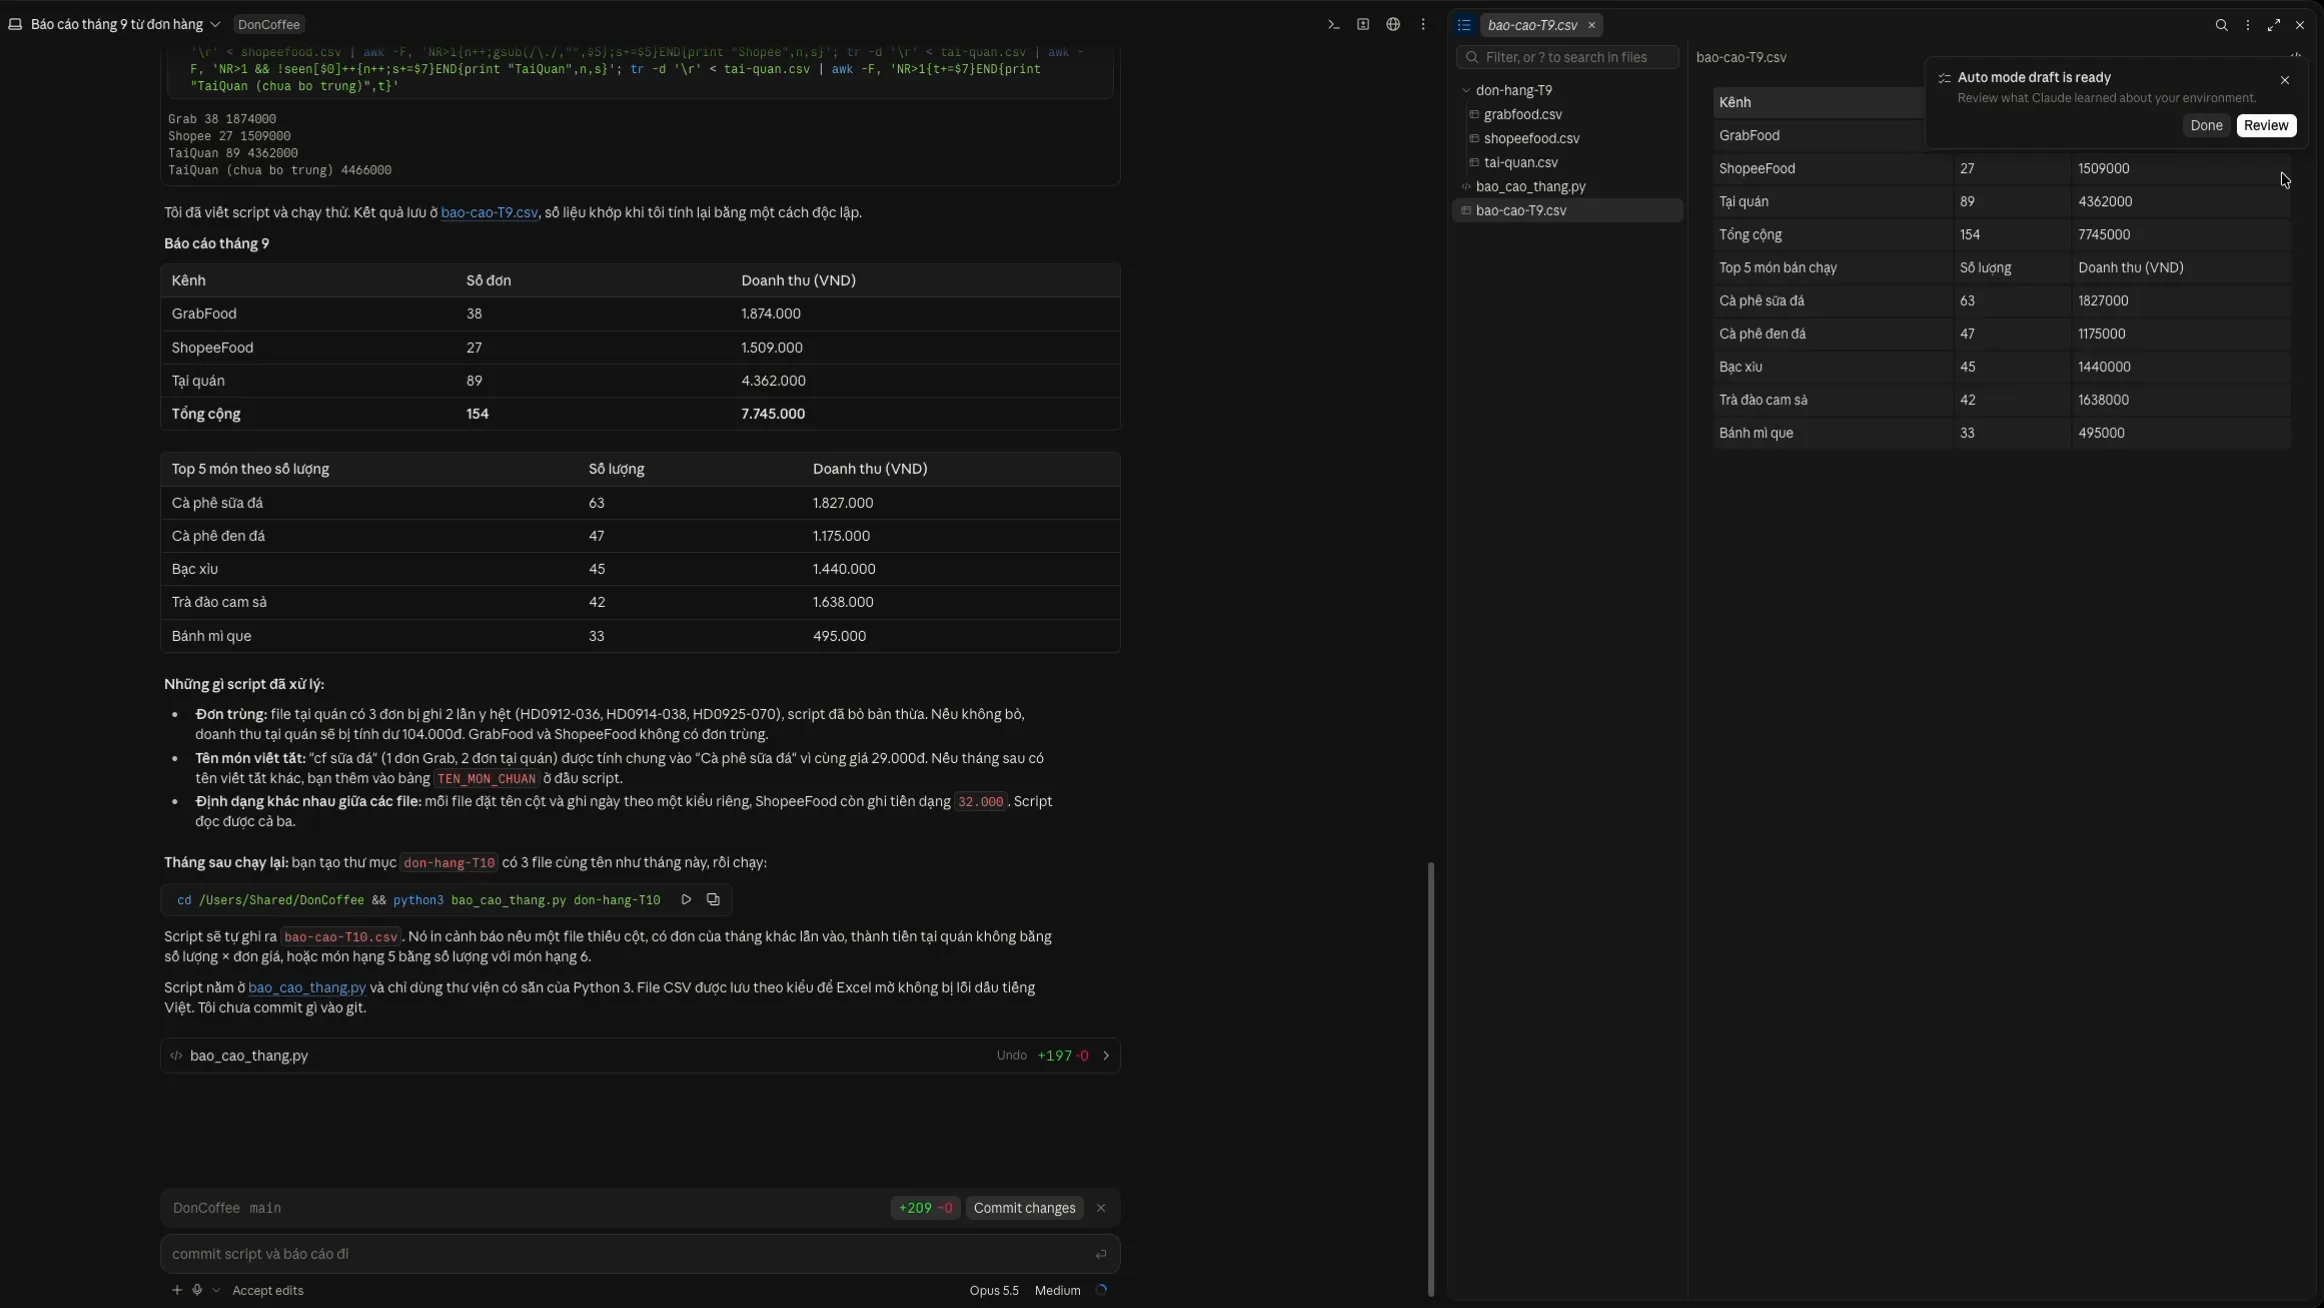Expand the bao_cao_thang.py diff chevron
Image resolution: width=2324 pixels, height=1308 pixels.
(1106, 1055)
